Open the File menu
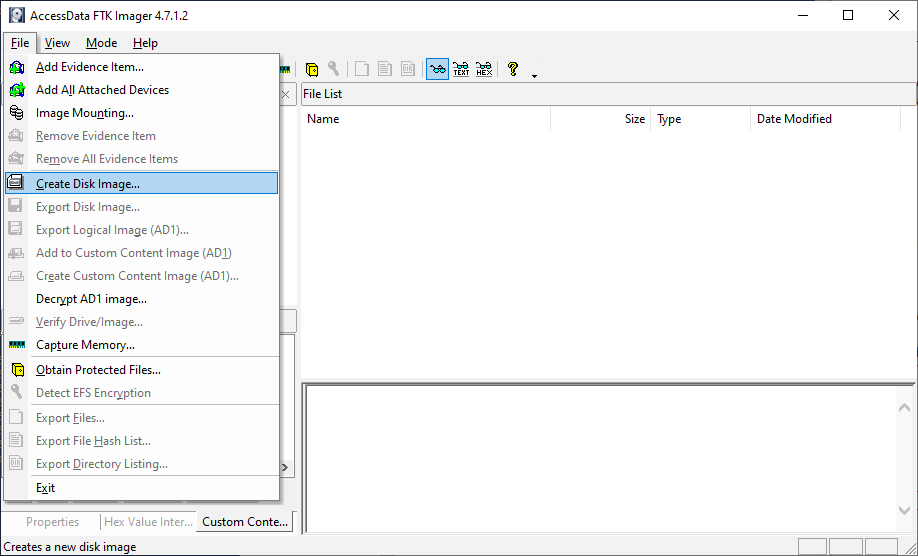Screen dimensions: 918x556 20,43
